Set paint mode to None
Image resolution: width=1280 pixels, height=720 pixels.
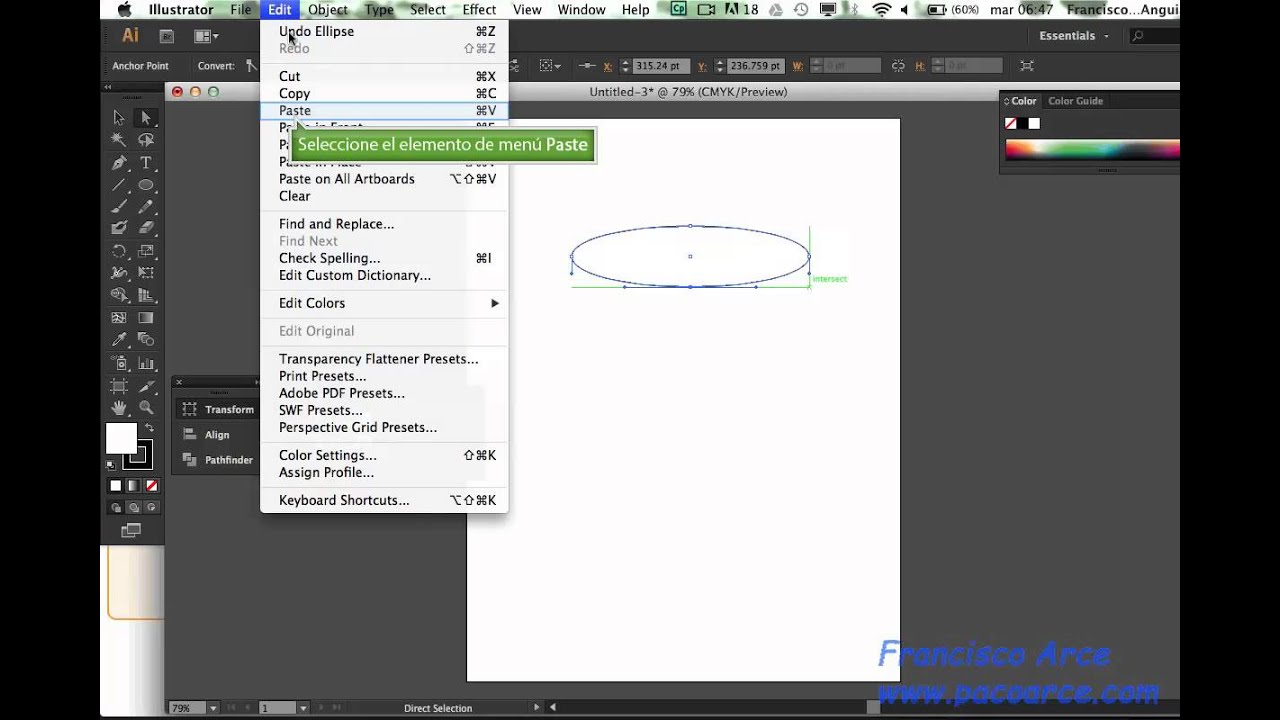click(152, 486)
